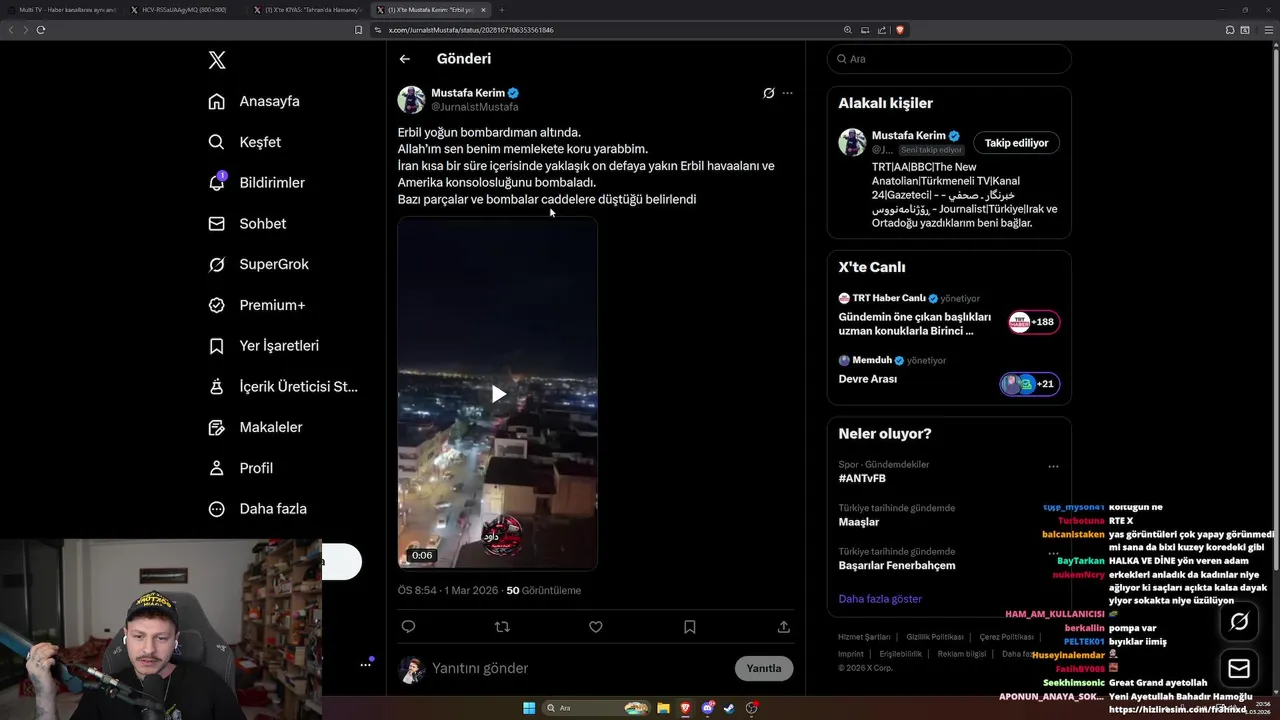The height and width of the screenshot is (720, 1280).
Task: Open Anasayfa home page
Action: pyautogui.click(x=254, y=101)
